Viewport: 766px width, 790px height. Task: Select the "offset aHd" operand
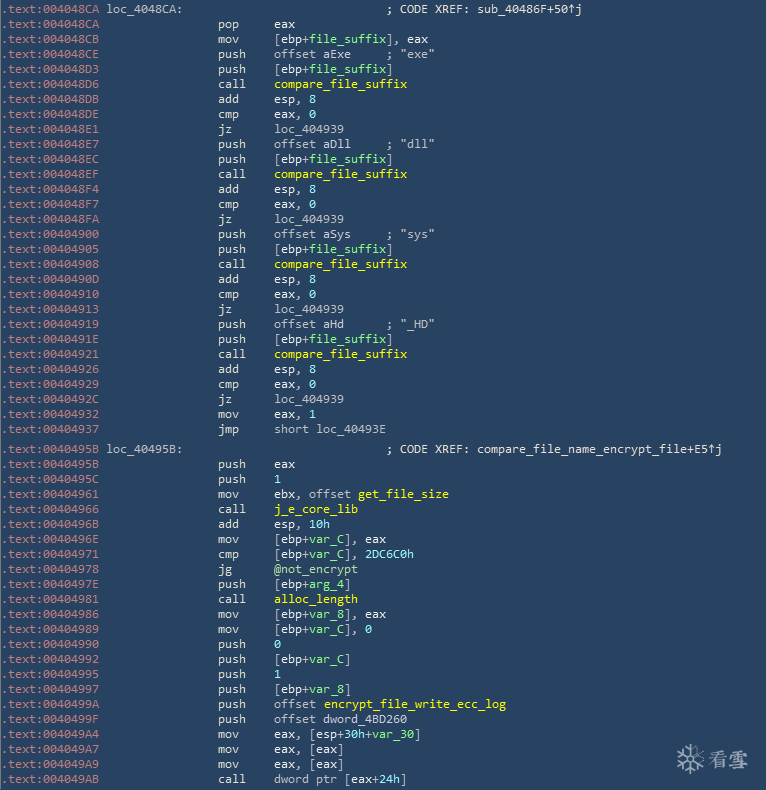pos(308,324)
